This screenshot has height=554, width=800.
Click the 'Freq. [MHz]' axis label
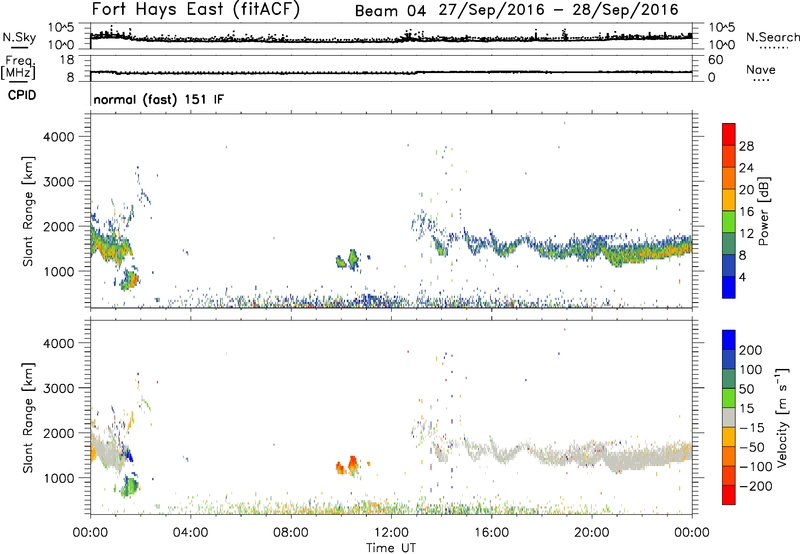click(19, 68)
